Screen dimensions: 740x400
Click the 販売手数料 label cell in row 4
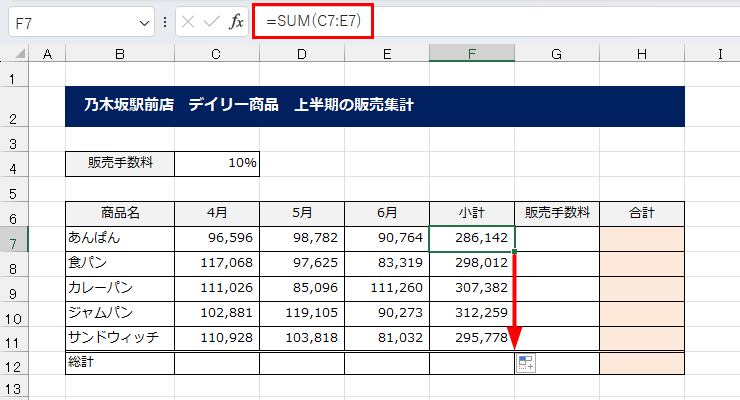click(120, 164)
